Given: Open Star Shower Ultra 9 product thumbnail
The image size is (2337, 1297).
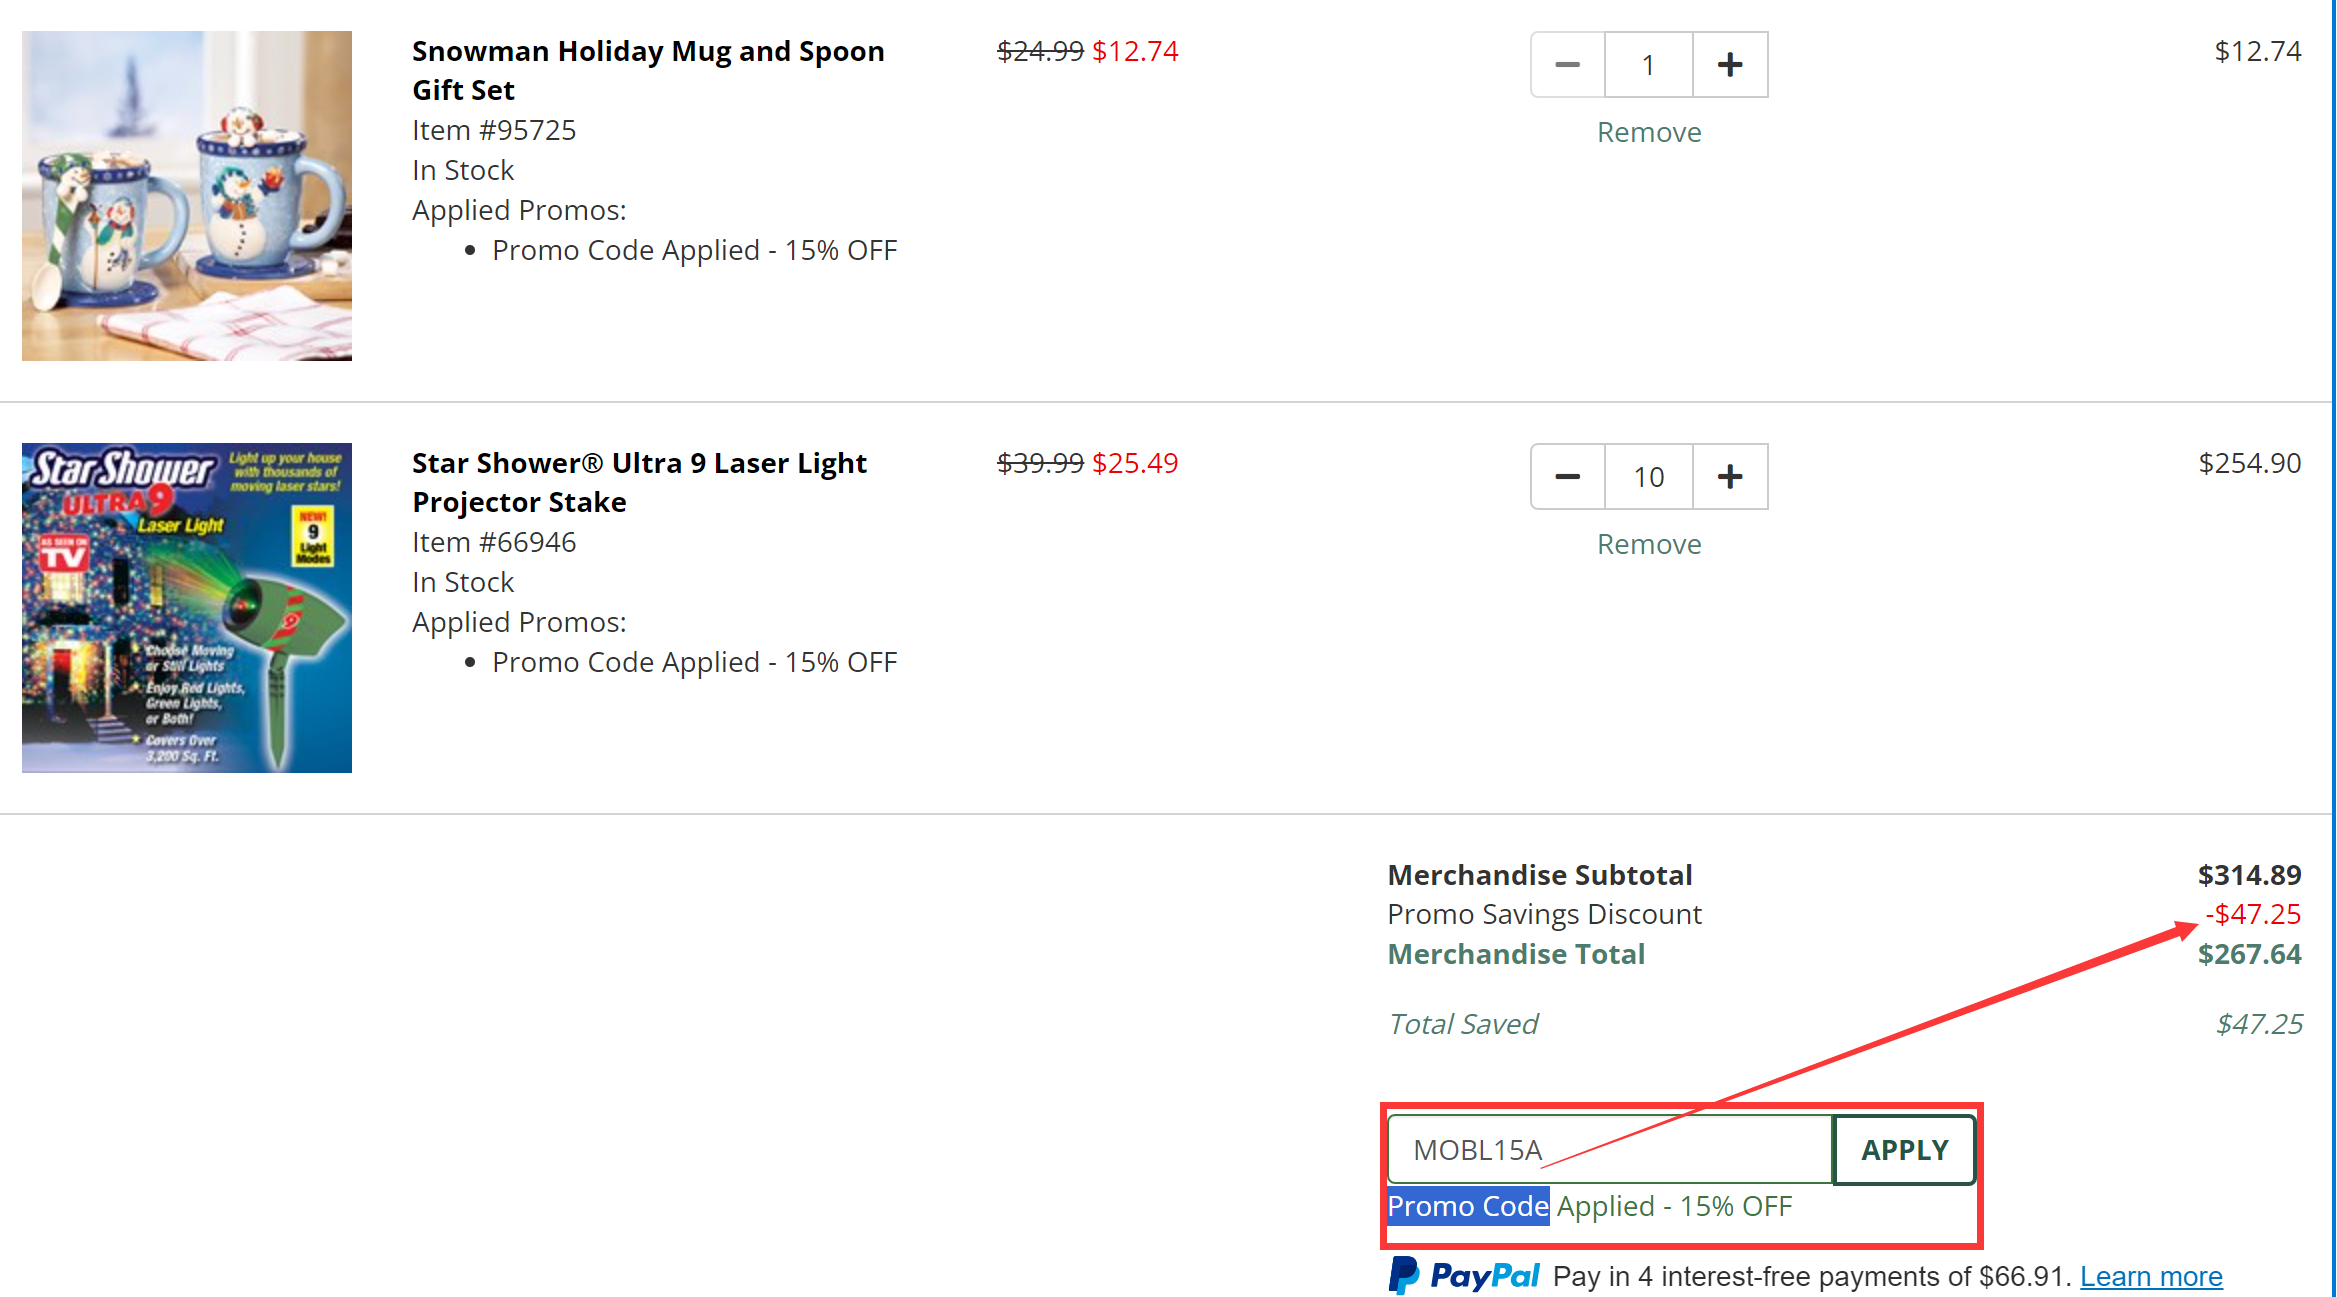Looking at the screenshot, I should [187, 608].
